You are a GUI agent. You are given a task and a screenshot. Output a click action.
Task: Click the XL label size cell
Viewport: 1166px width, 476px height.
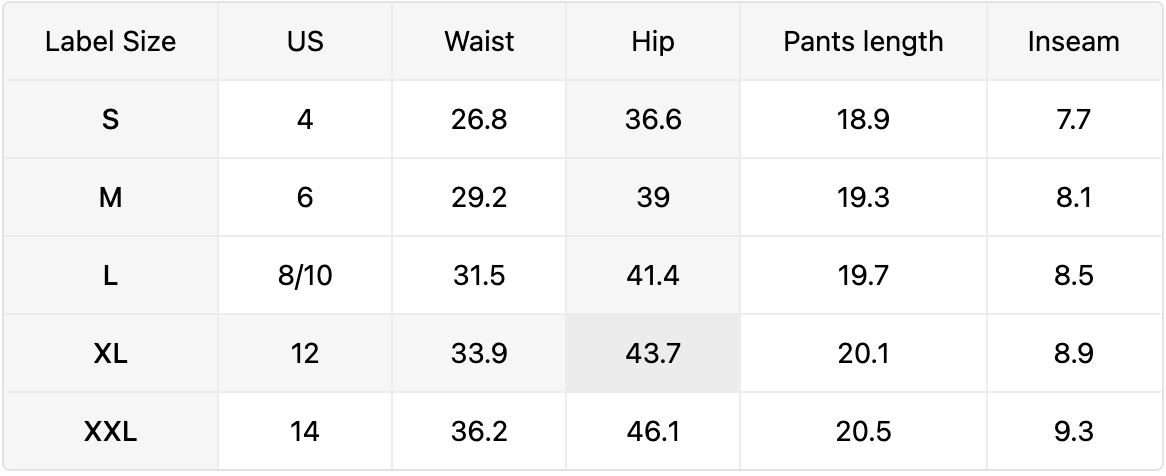(x=111, y=354)
